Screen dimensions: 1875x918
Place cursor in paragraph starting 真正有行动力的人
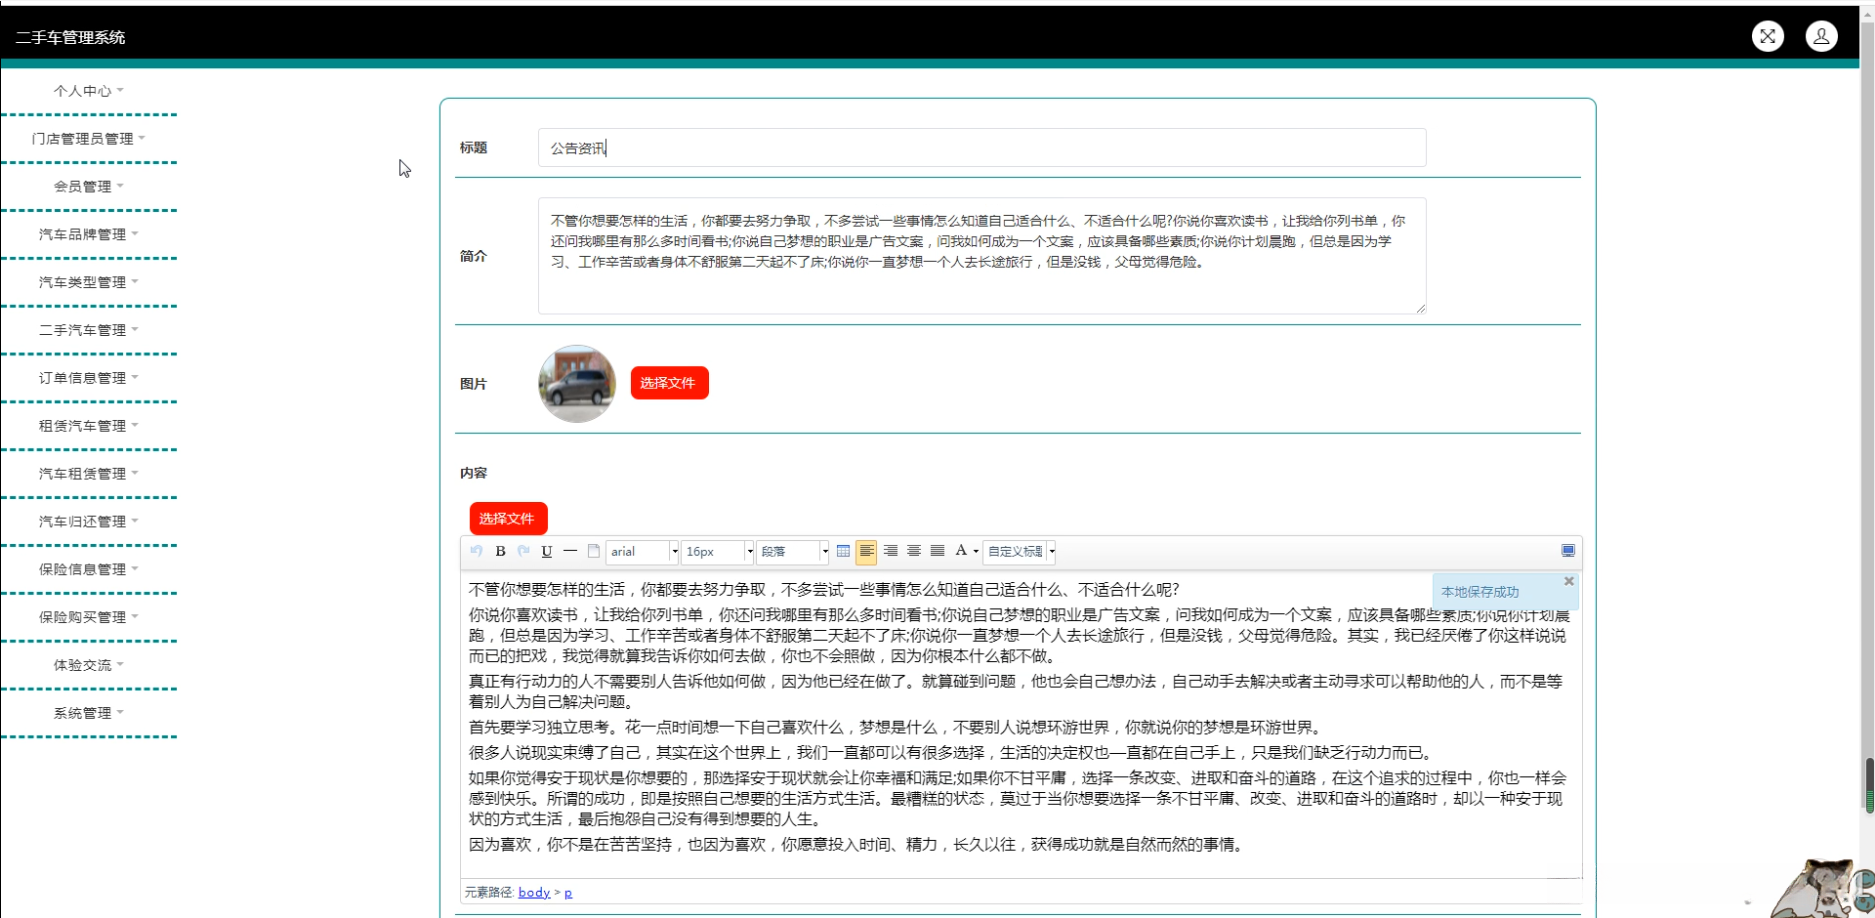coord(1016,691)
